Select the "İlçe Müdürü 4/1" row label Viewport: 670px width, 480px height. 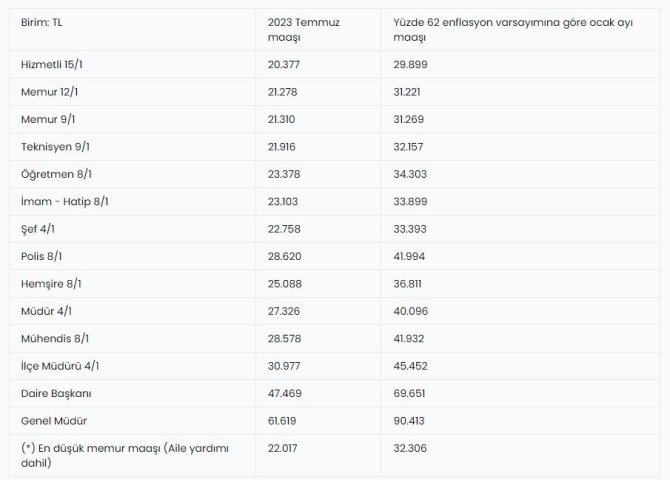point(61,366)
